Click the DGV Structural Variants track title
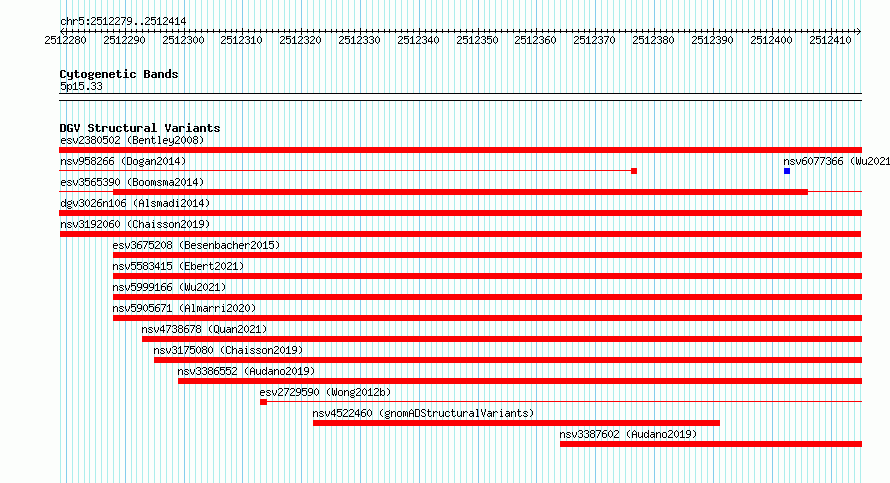Viewport: 890px width, 483px height. click(140, 128)
